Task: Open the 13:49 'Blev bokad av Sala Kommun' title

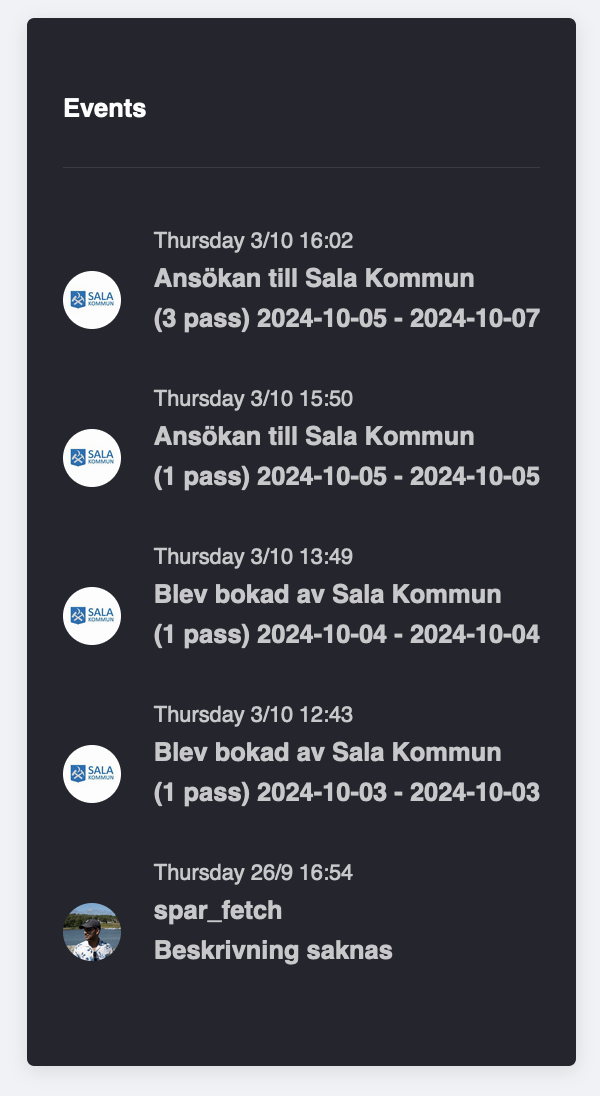Action: tap(327, 594)
